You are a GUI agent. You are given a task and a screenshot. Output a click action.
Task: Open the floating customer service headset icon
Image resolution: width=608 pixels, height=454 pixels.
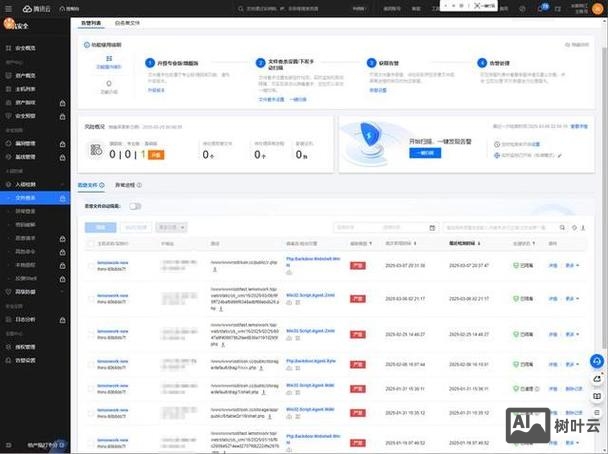(x=597, y=362)
